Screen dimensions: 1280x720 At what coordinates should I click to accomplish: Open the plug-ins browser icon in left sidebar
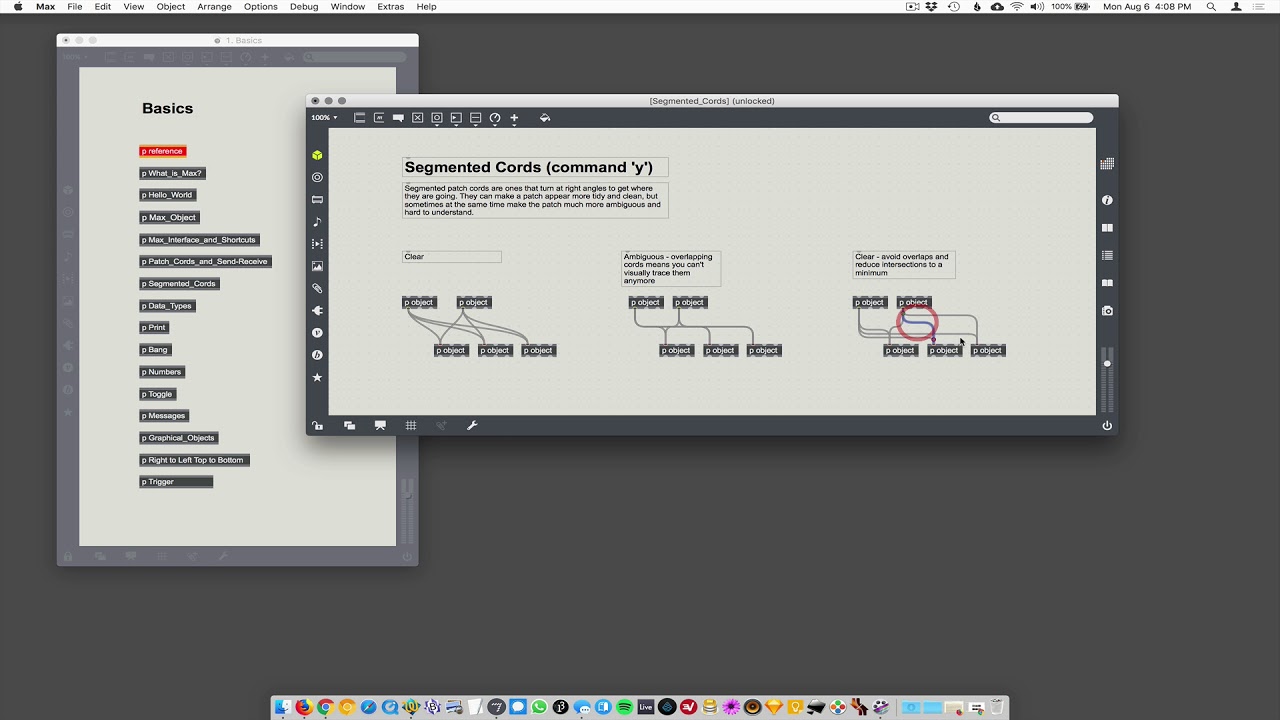(317, 310)
